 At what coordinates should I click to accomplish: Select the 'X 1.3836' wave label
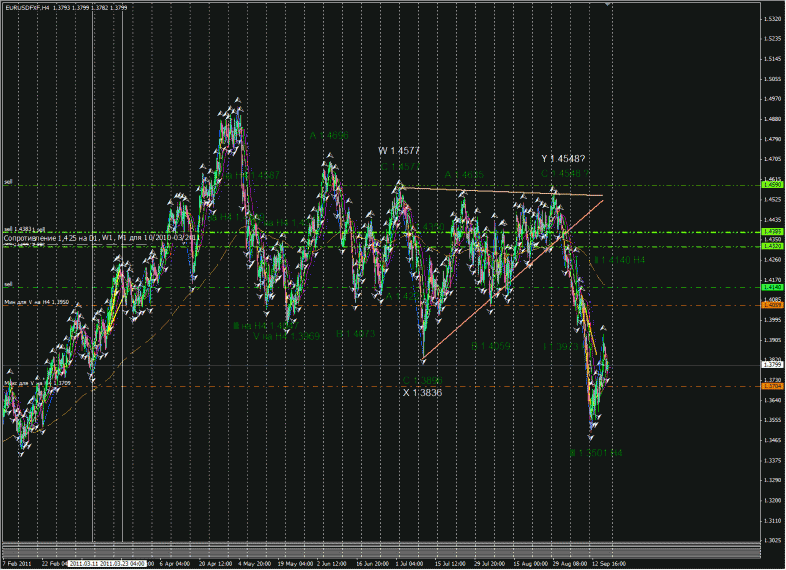(x=422, y=393)
